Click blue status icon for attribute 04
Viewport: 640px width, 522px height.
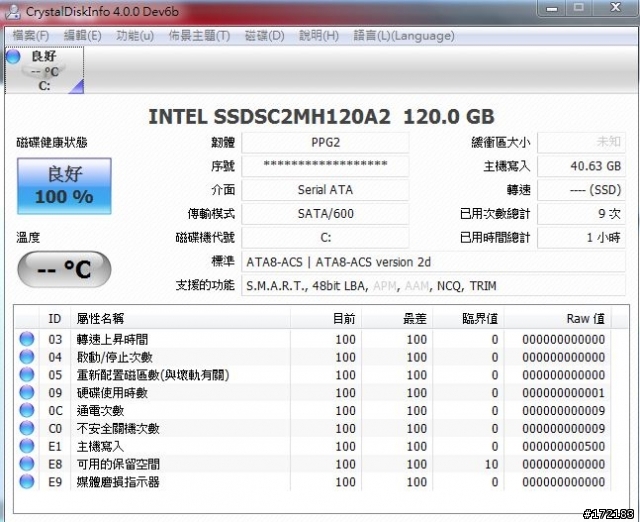(x=27, y=357)
